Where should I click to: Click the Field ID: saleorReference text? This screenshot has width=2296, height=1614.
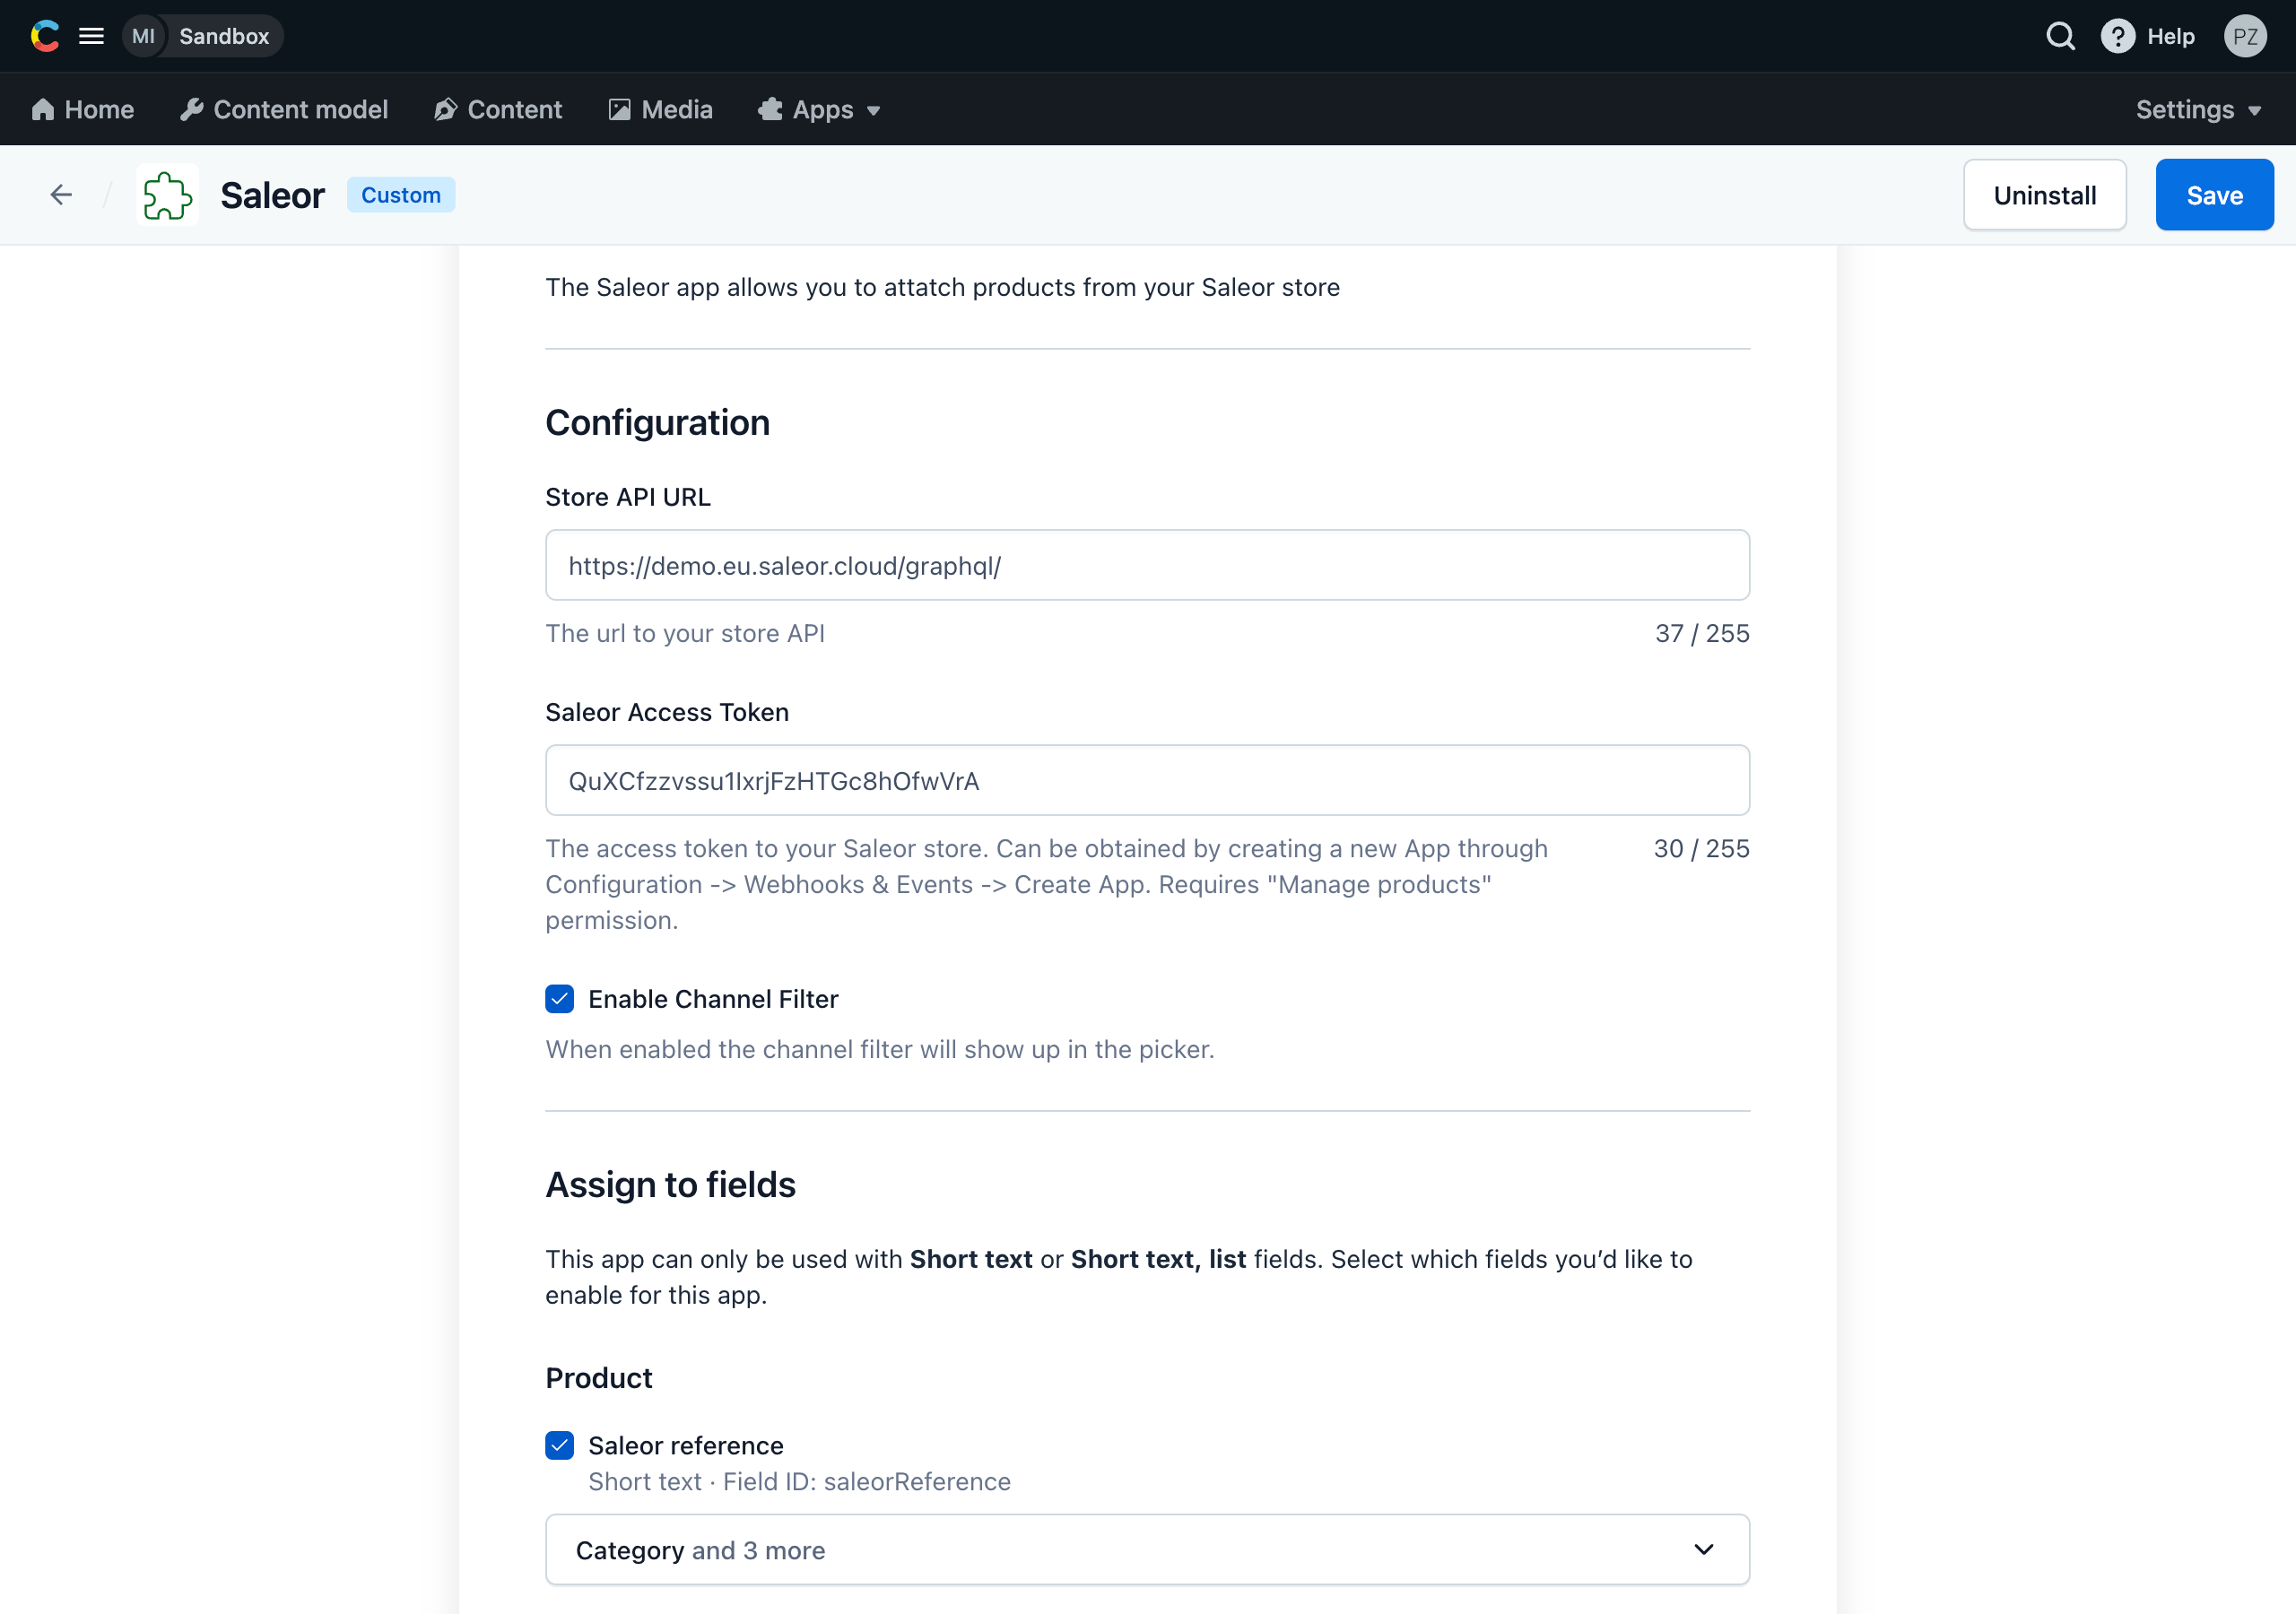[867, 1481]
